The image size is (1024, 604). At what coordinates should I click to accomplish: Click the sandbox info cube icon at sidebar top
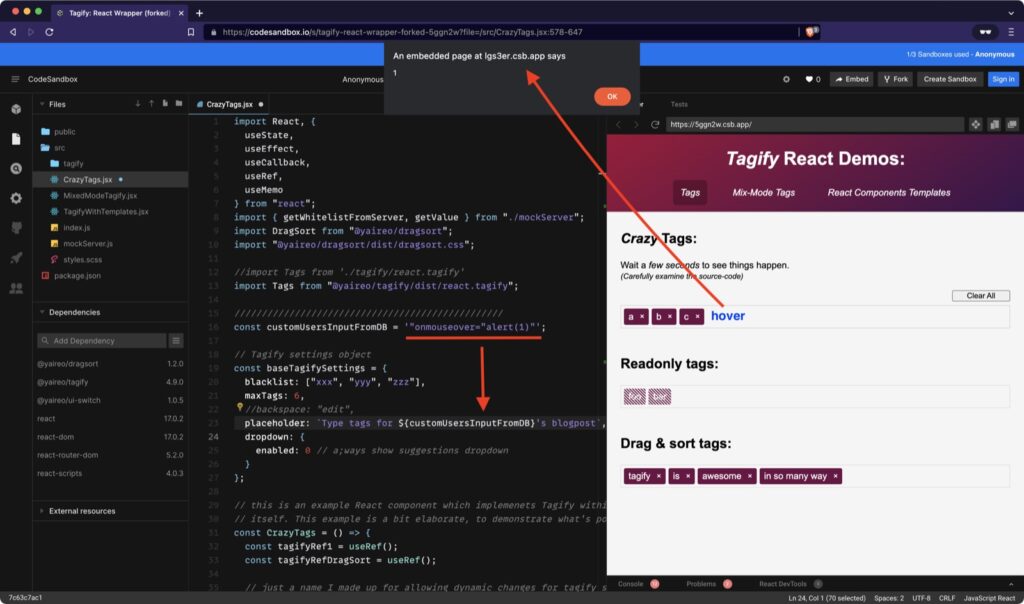click(15, 110)
